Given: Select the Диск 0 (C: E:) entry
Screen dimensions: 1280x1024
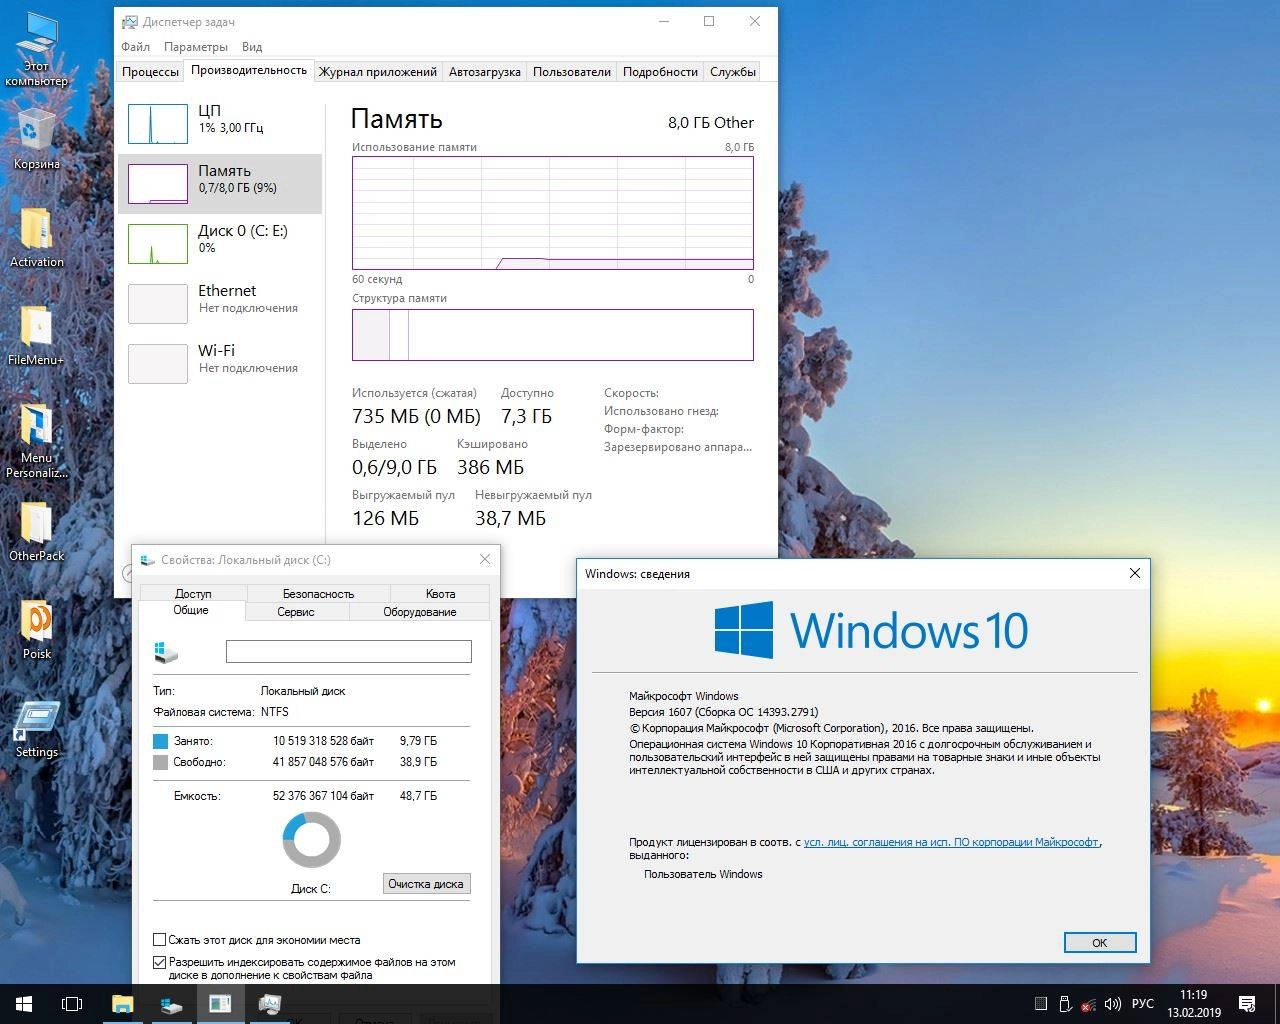Looking at the screenshot, I should coord(220,243).
